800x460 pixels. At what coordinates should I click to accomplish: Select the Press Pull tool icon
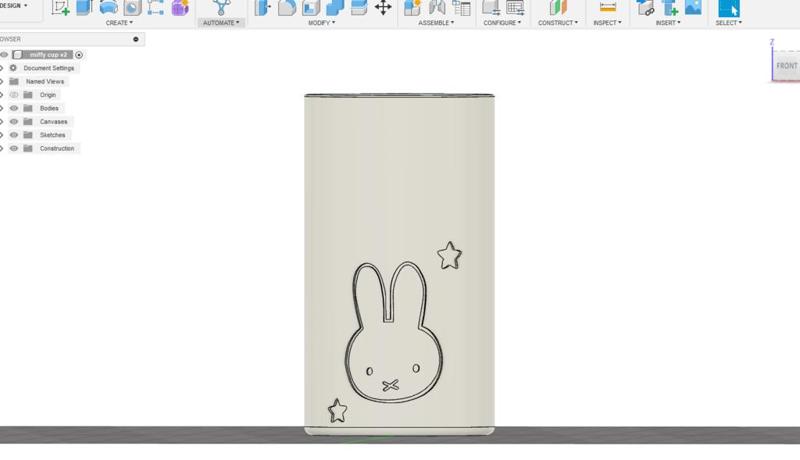[262, 7]
